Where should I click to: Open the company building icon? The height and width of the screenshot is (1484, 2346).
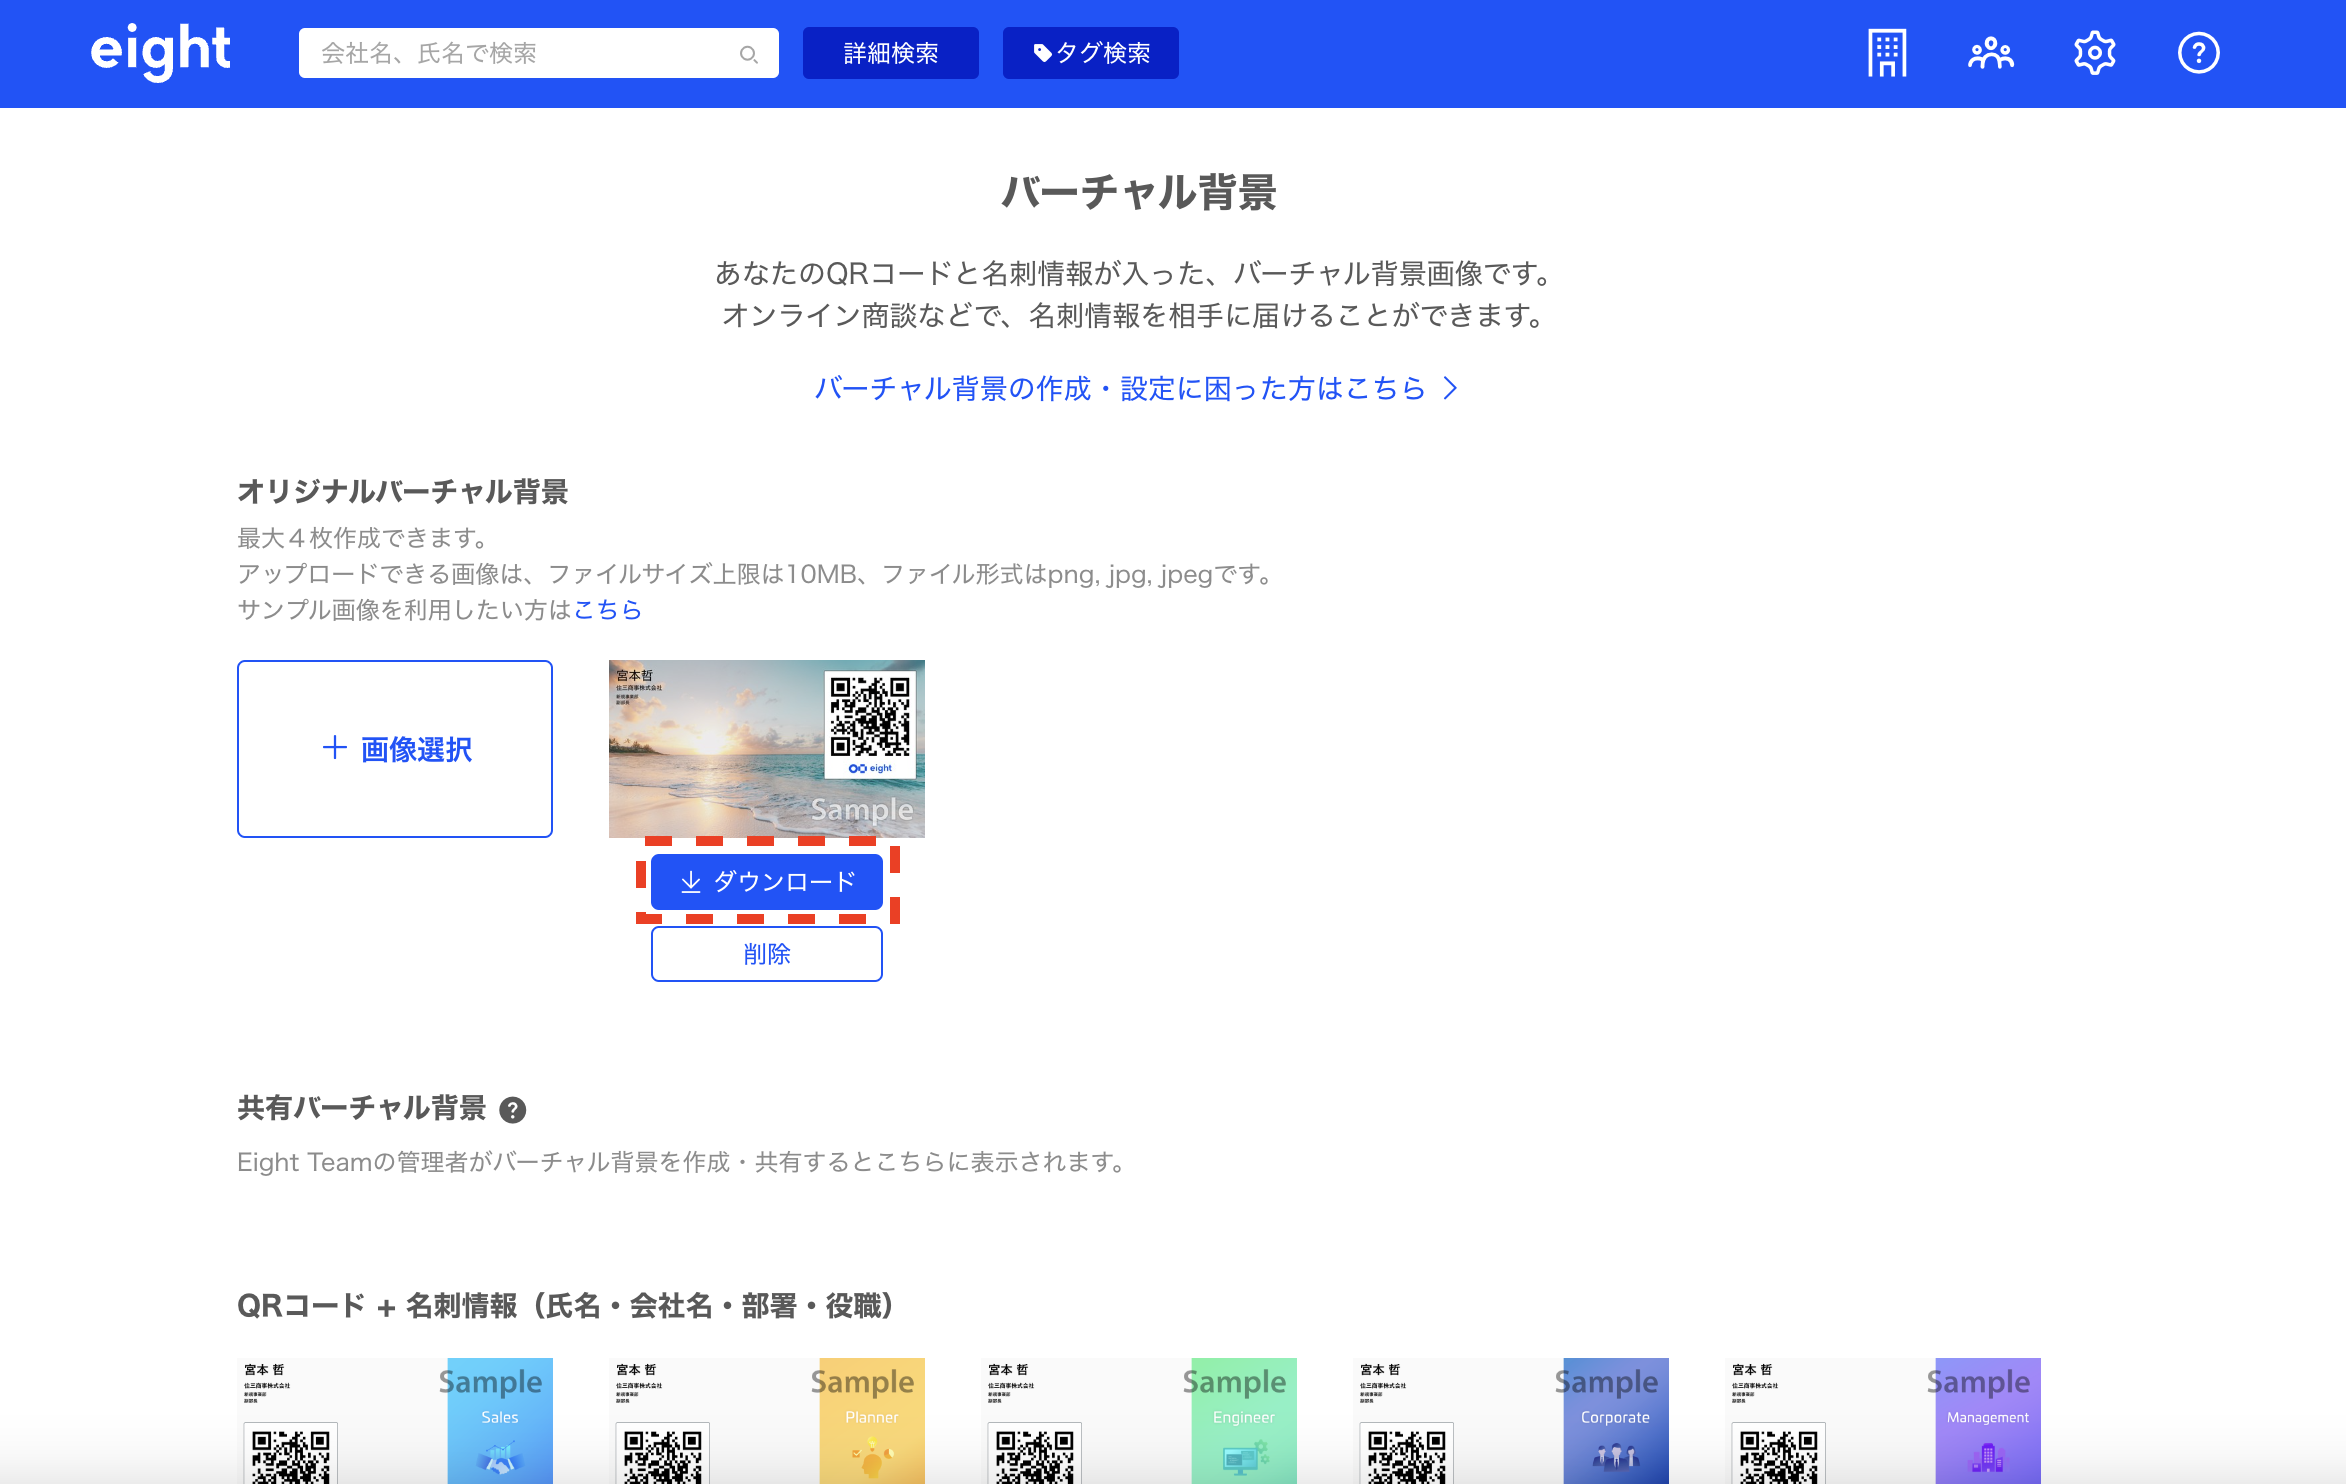click(x=1886, y=53)
